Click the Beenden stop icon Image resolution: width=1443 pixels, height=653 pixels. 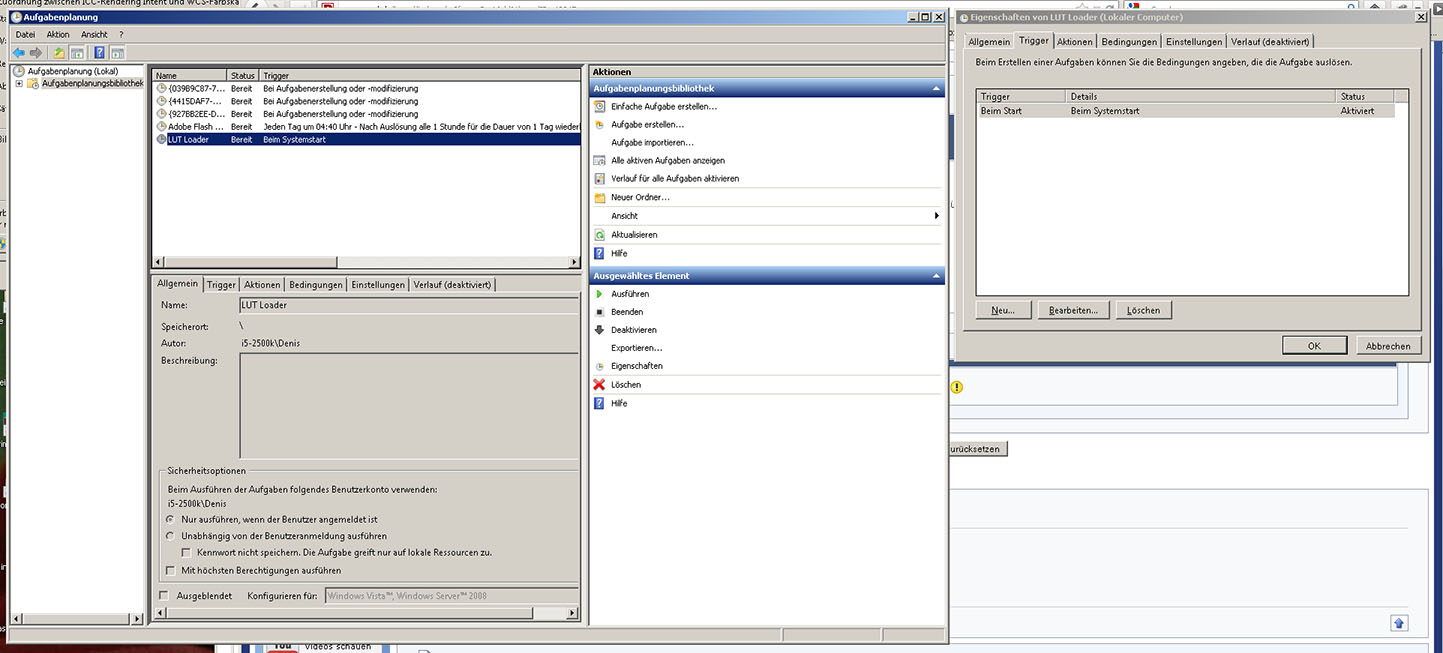coord(600,312)
